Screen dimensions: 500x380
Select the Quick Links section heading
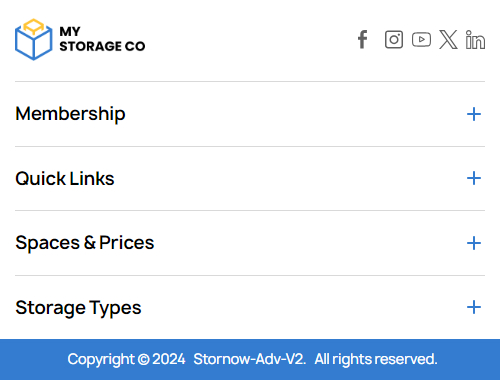[x=65, y=178]
